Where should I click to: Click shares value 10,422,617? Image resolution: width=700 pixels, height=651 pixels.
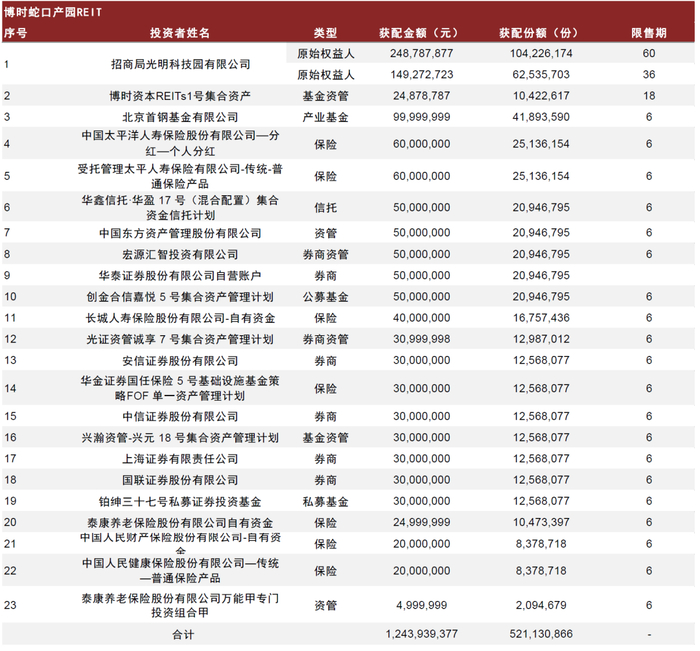[541, 96]
